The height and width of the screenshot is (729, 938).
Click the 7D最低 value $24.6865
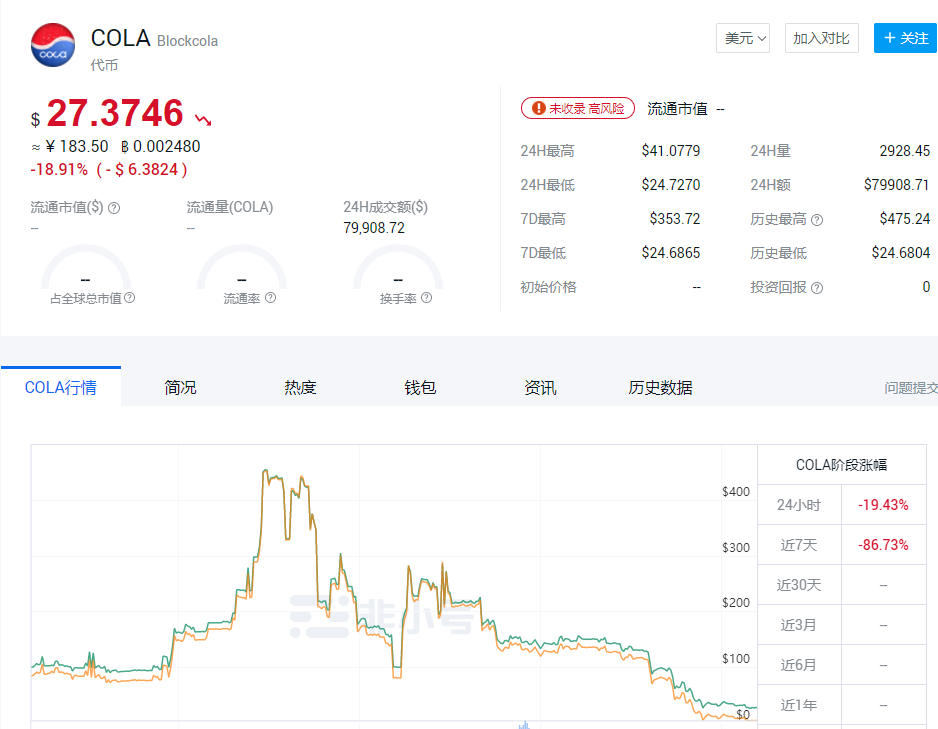tap(671, 253)
